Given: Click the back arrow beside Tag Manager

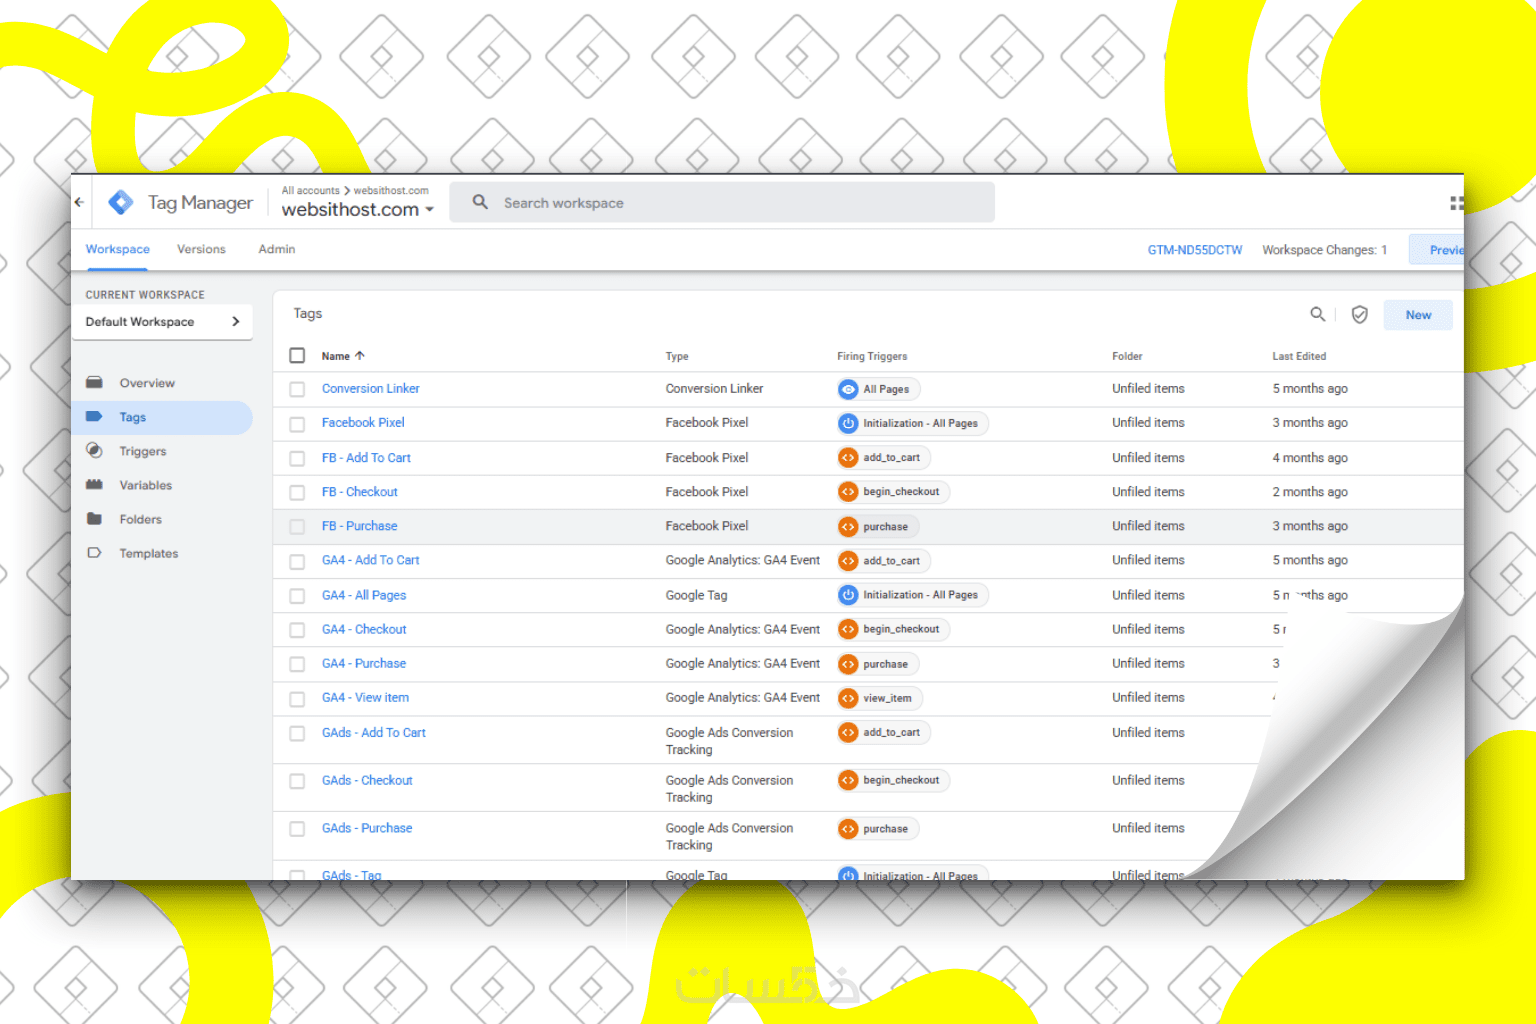Looking at the screenshot, I should (79, 202).
